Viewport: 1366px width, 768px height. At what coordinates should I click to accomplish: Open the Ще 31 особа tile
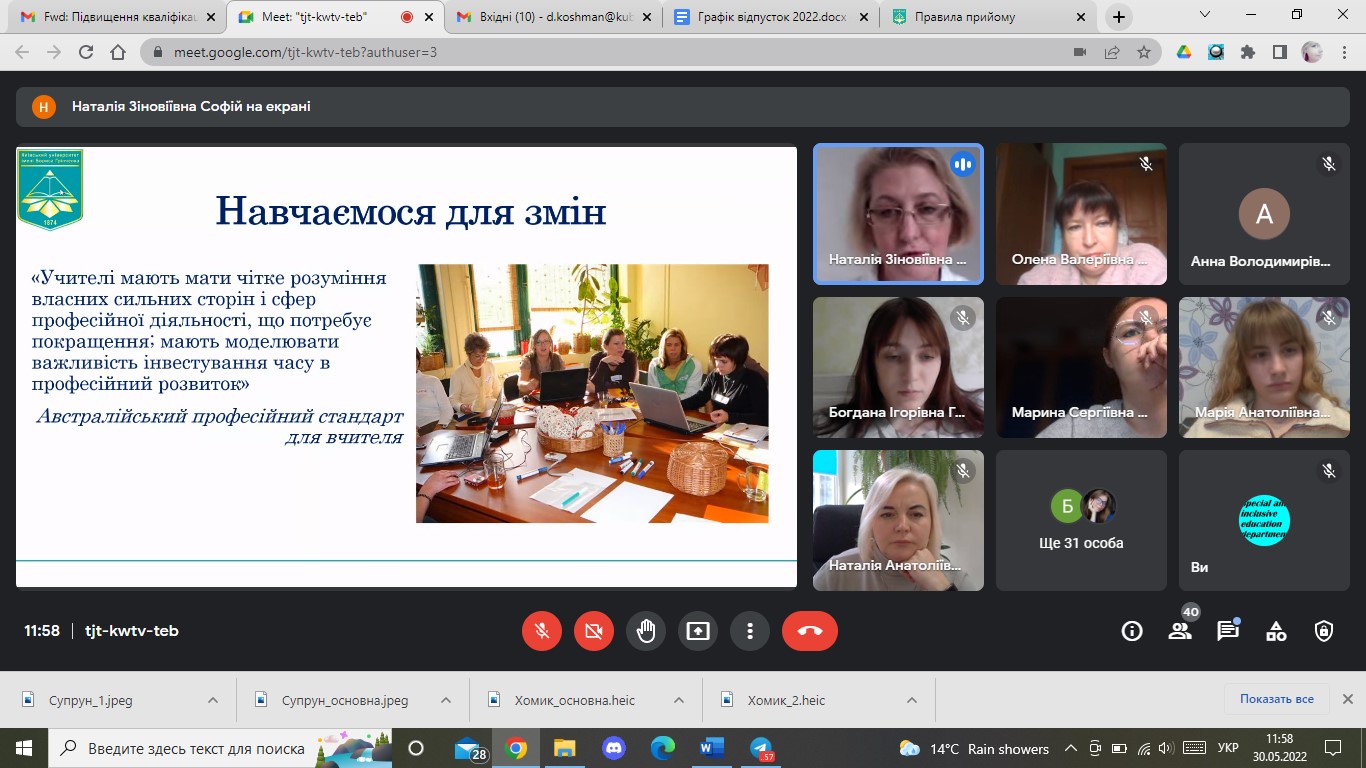[x=1081, y=520]
